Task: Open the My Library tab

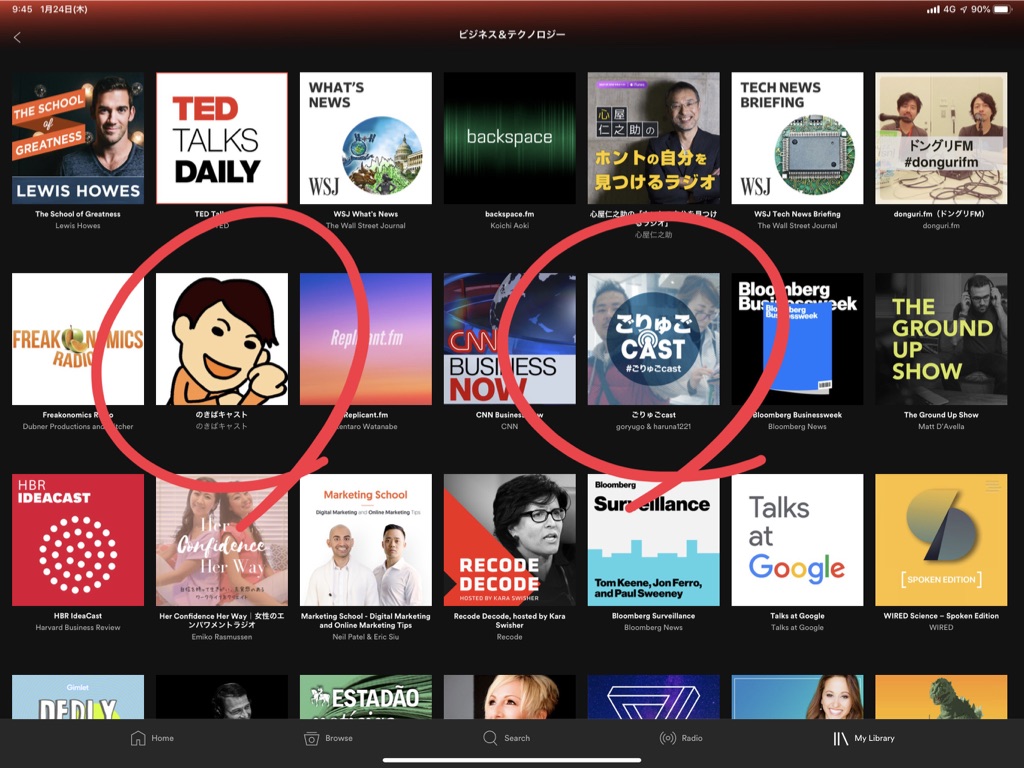Action: [x=863, y=738]
